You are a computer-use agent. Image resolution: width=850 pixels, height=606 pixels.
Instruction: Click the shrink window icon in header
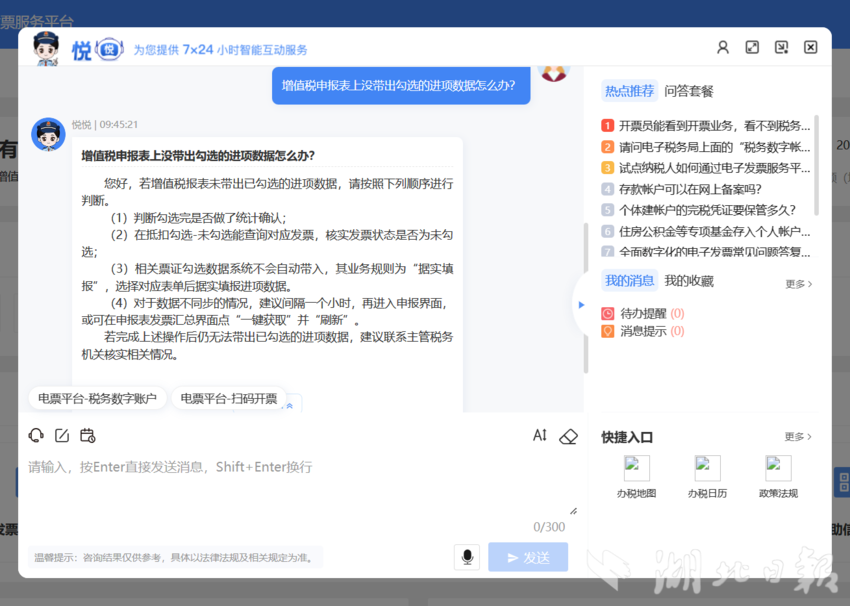coord(781,48)
